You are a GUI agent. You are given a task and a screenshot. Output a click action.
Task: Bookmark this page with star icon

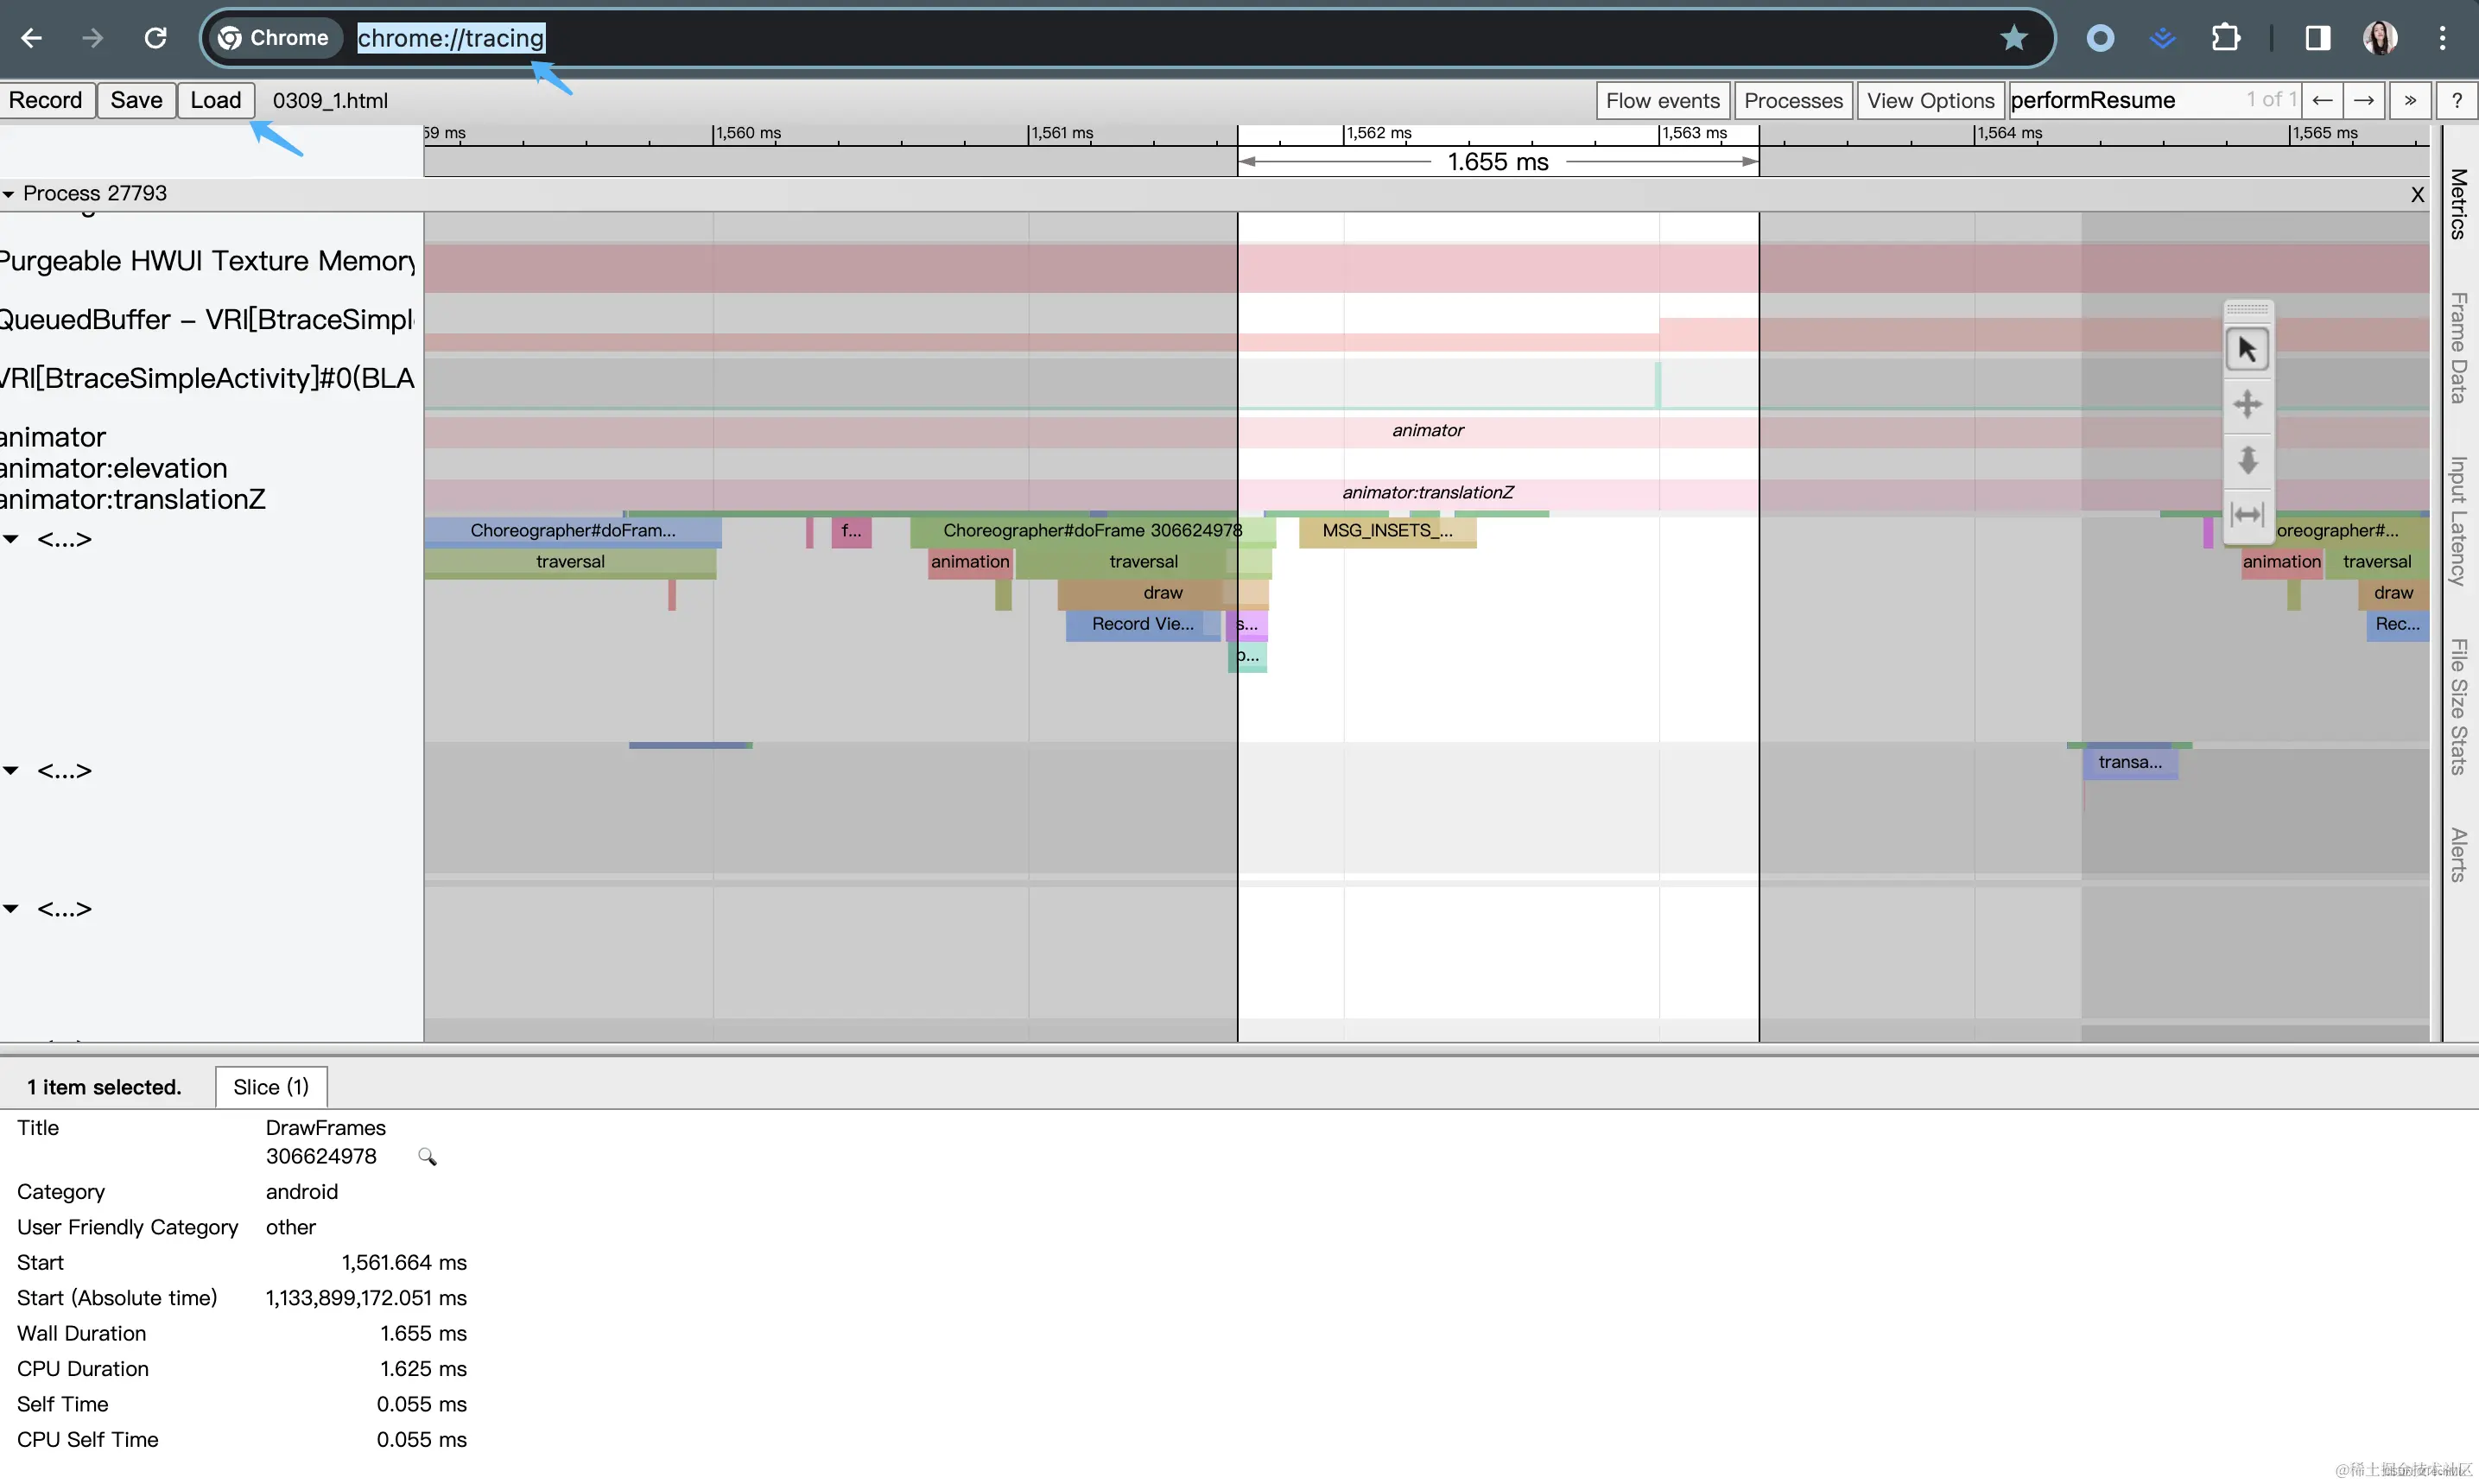2013,38
